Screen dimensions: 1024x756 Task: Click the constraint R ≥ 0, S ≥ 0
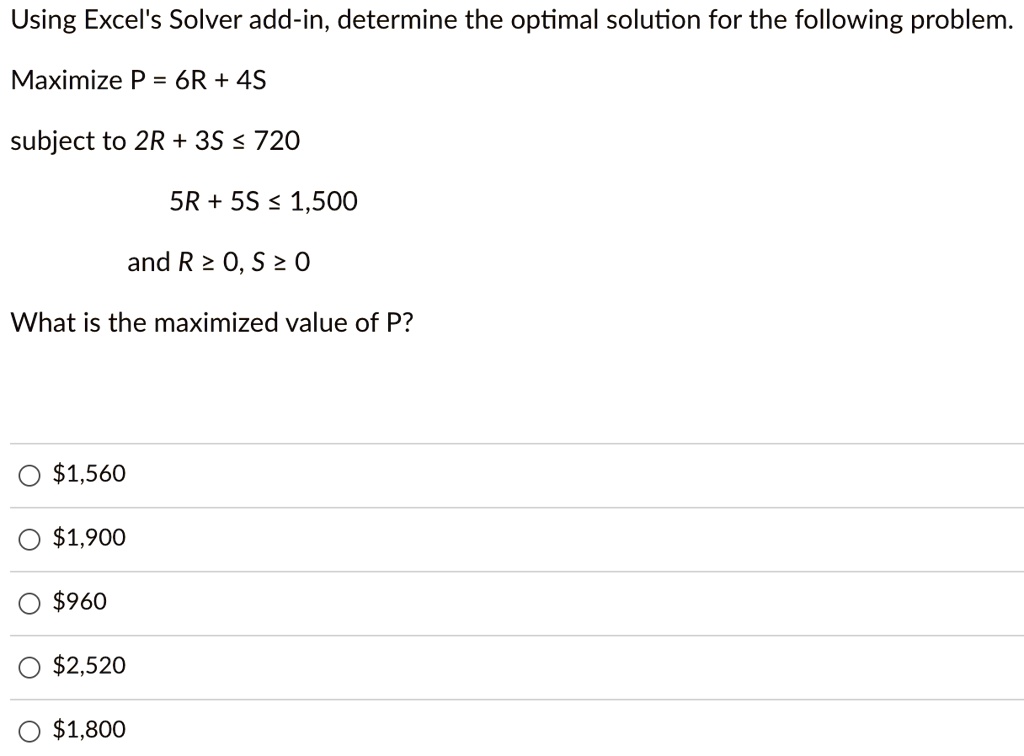[219, 262]
